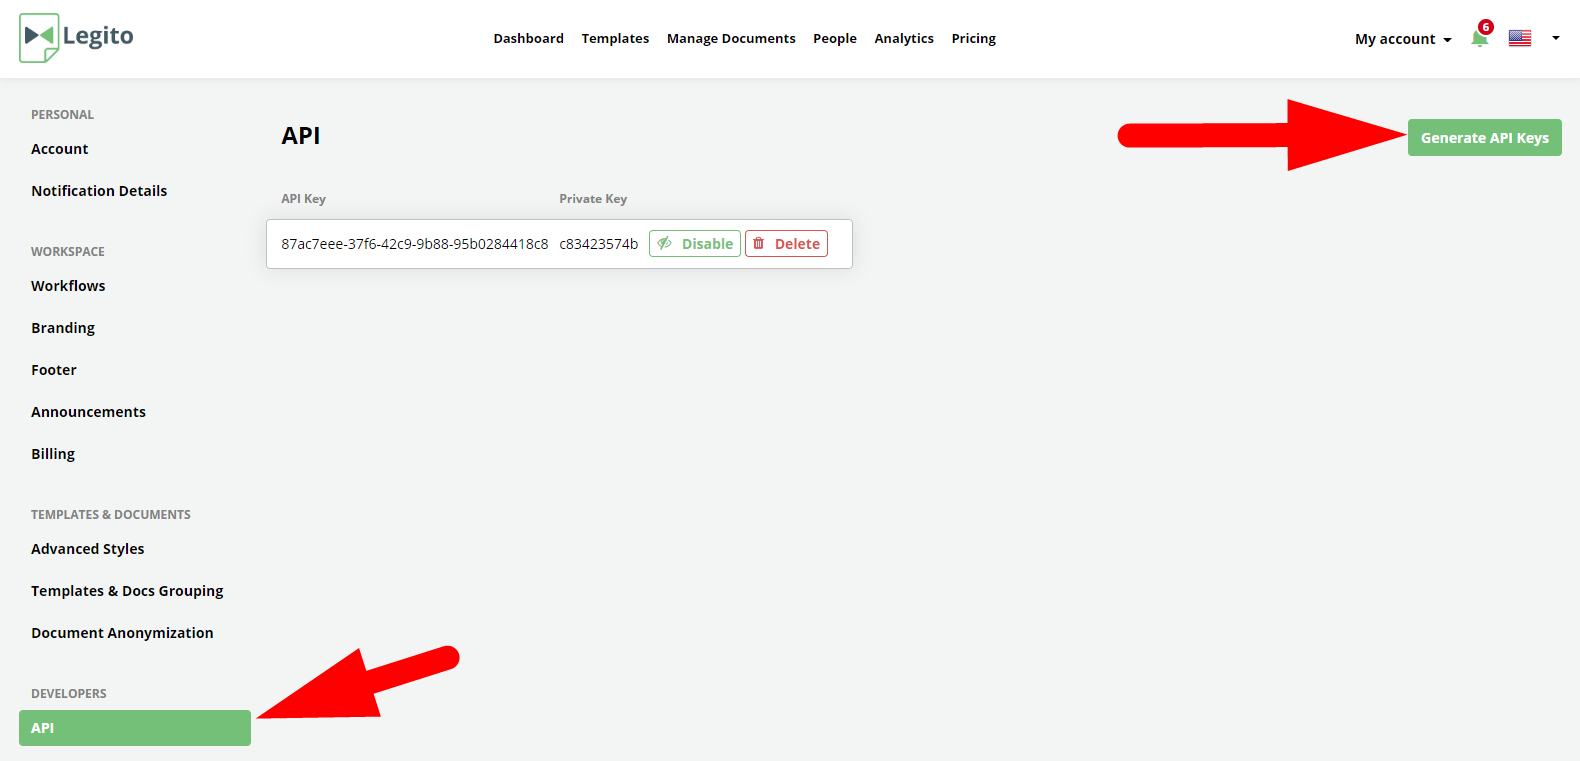Open Branding settings
This screenshot has width=1580, height=761.
coord(63,328)
